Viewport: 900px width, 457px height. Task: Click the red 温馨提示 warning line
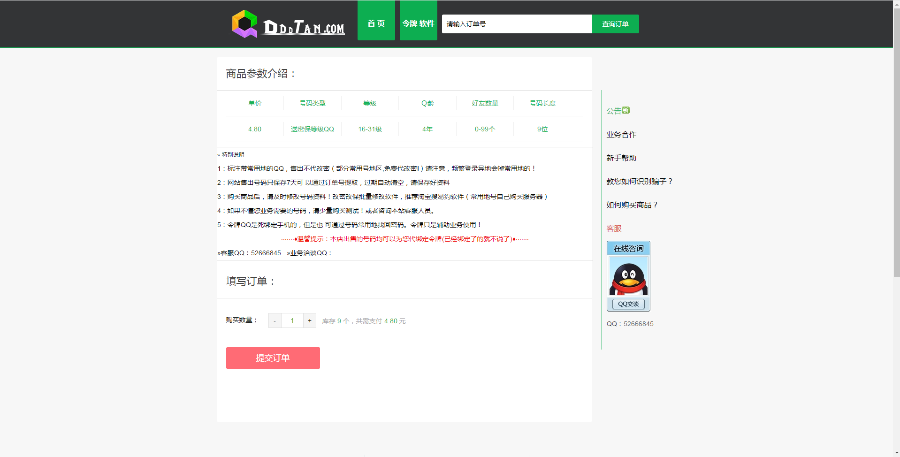tap(405, 239)
